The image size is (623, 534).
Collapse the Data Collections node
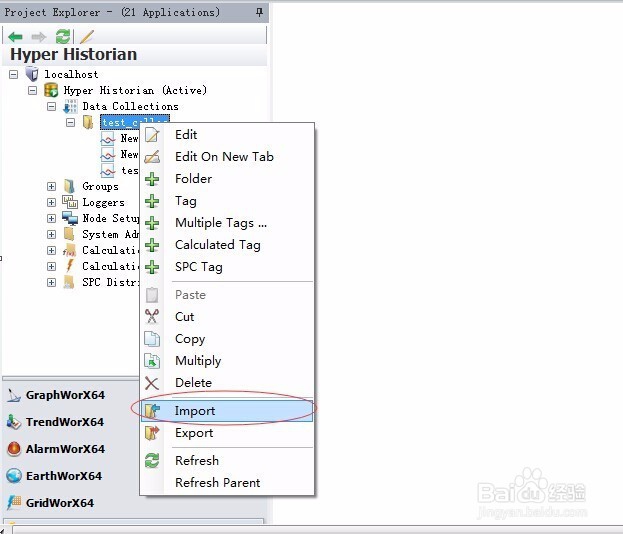point(52,106)
